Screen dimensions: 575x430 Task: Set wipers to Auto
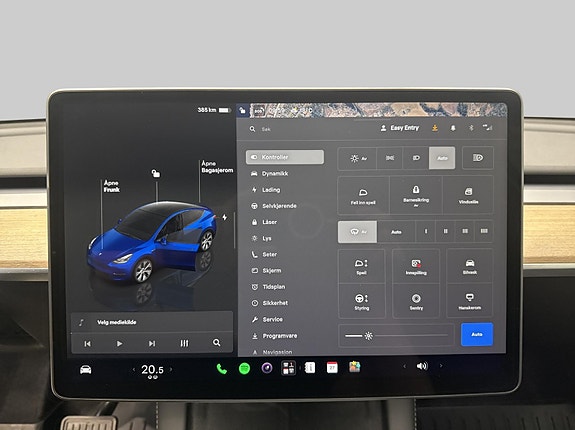click(396, 232)
